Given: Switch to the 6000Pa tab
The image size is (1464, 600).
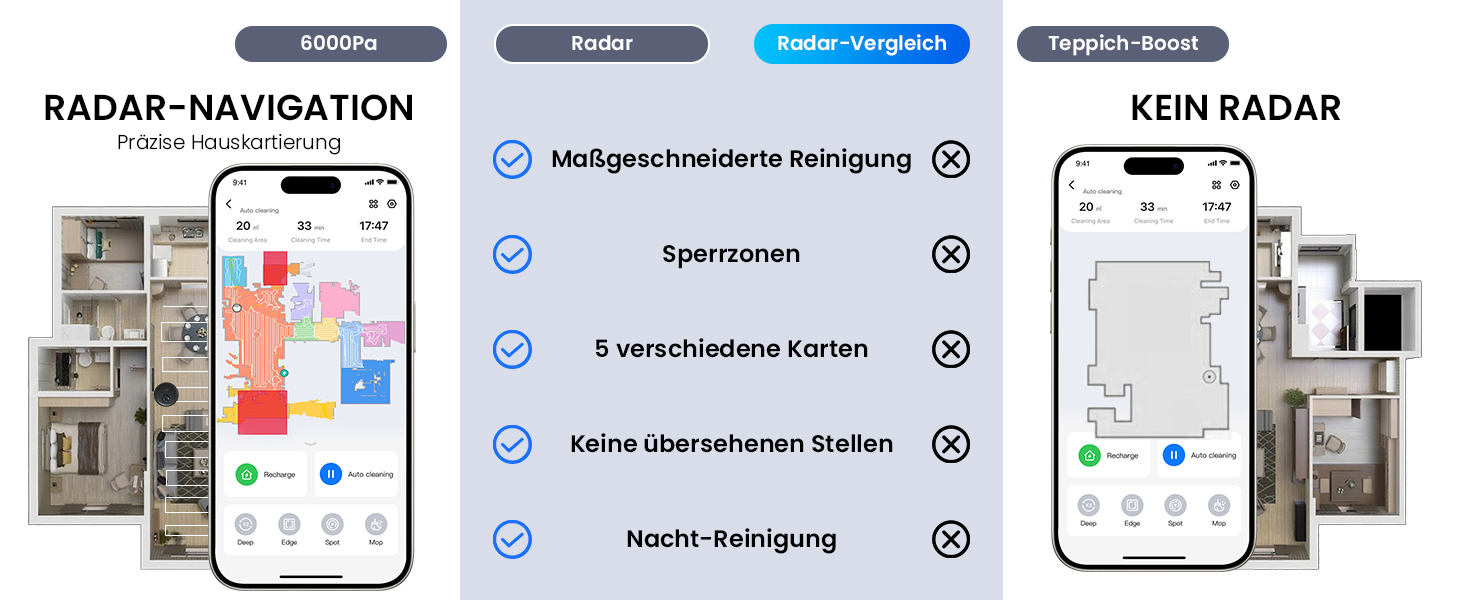Looking at the screenshot, I should click(x=340, y=44).
